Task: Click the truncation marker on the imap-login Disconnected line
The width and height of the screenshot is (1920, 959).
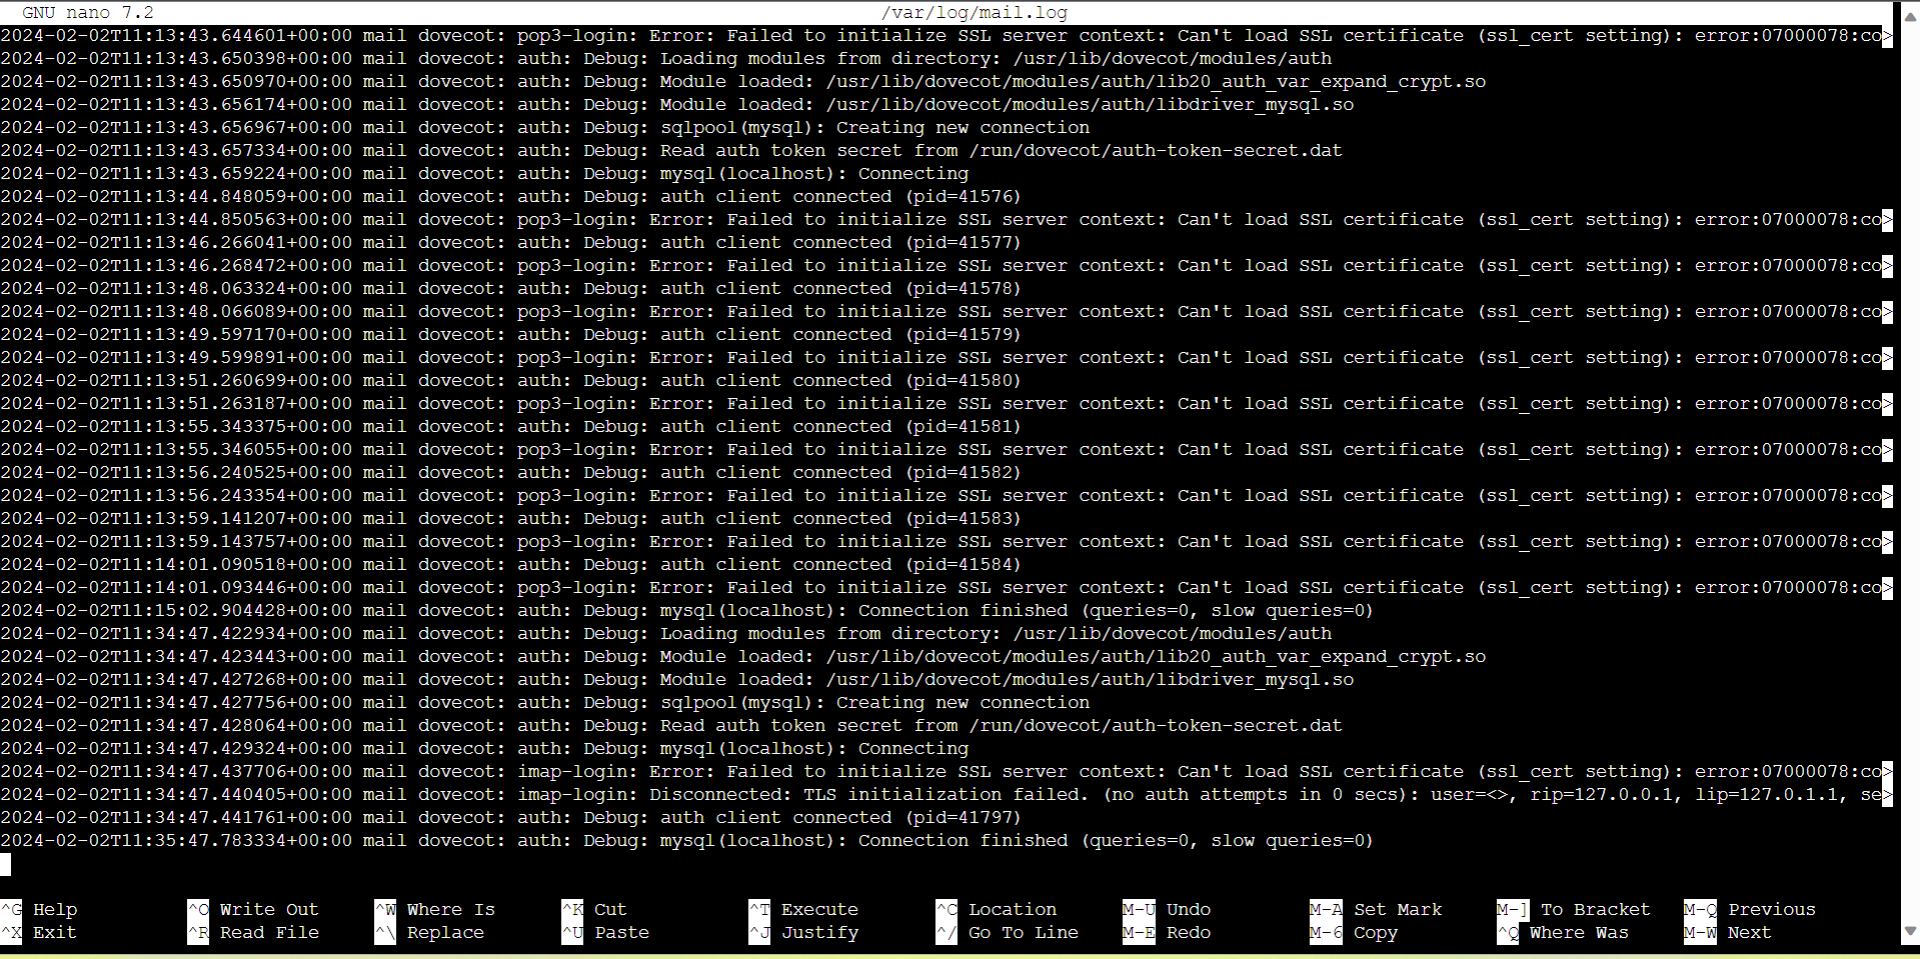Action: coord(1888,795)
